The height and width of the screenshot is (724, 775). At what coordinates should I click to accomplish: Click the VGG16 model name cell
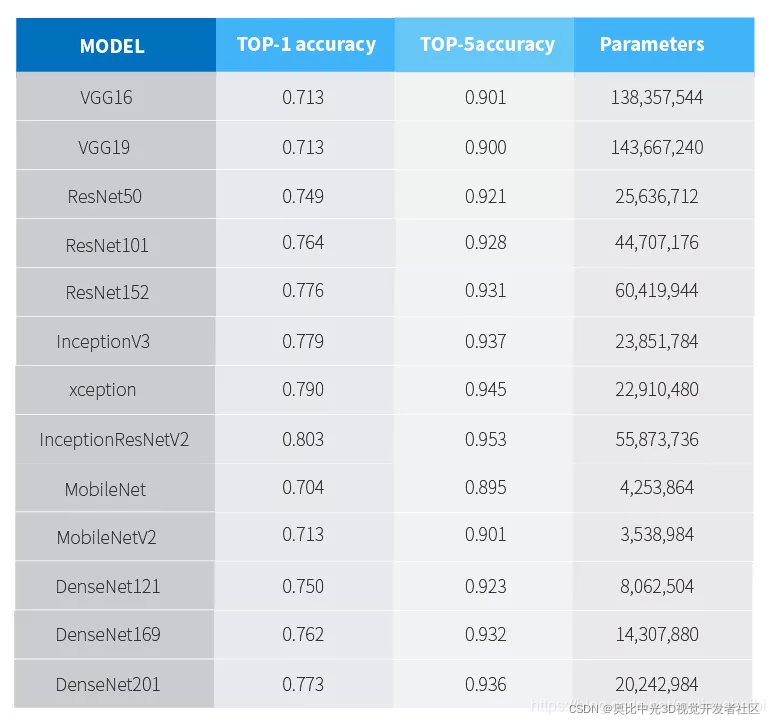click(106, 98)
